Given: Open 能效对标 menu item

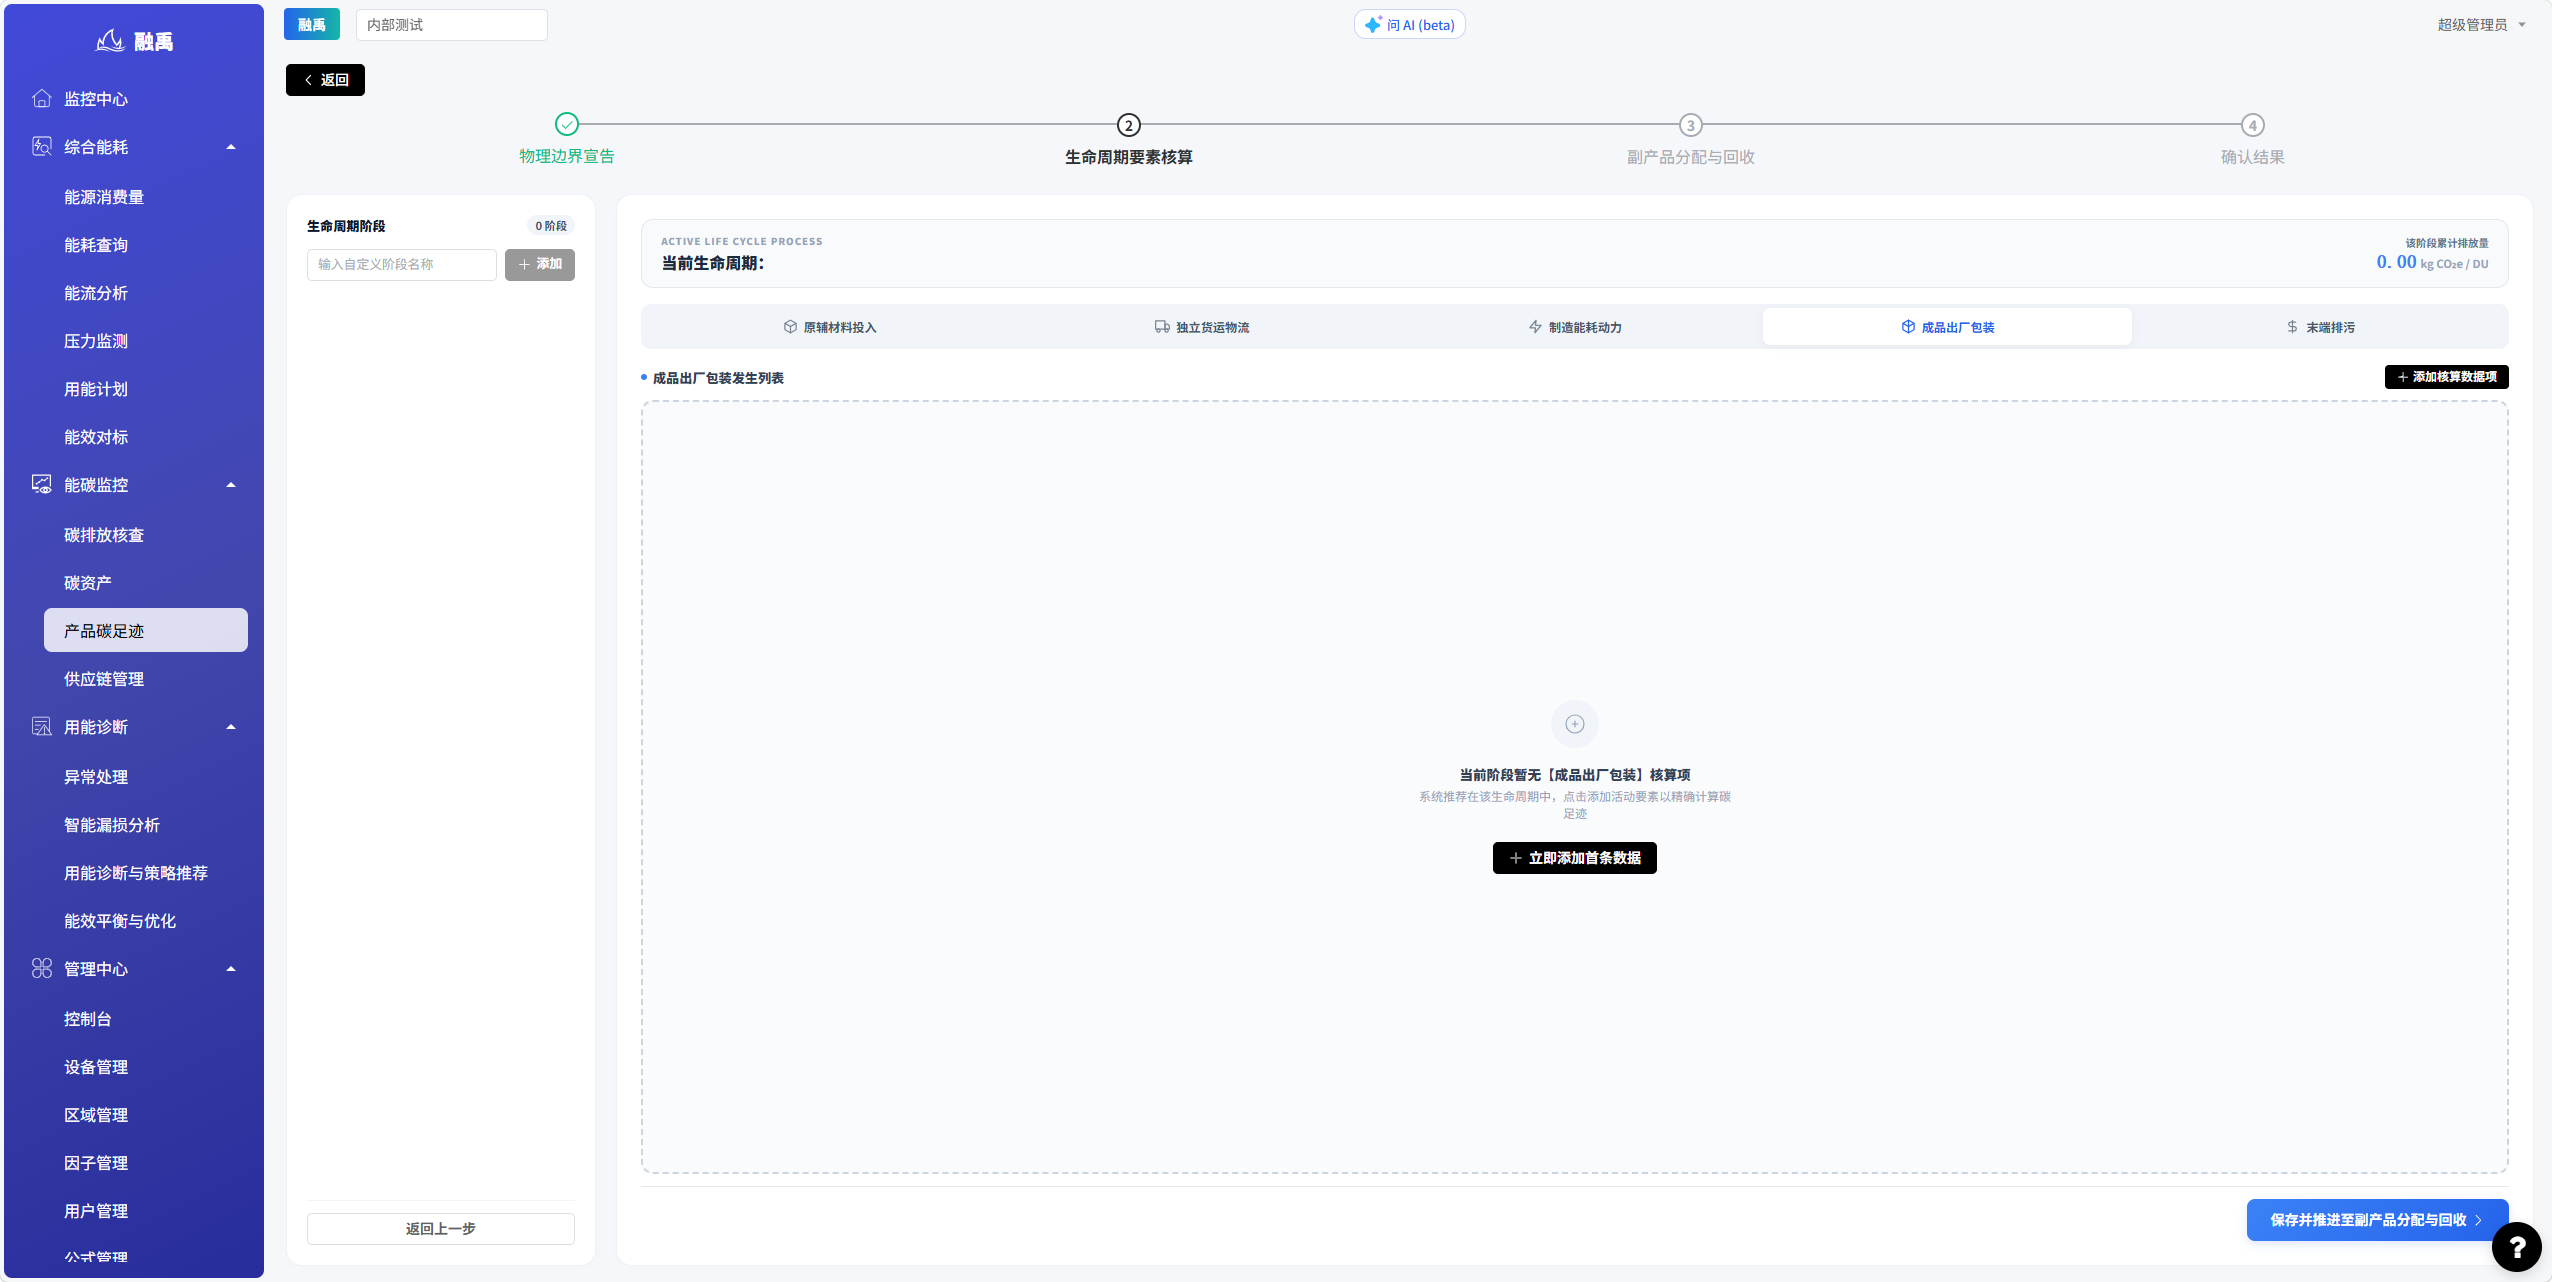Looking at the screenshot, I should click(146, 437).
